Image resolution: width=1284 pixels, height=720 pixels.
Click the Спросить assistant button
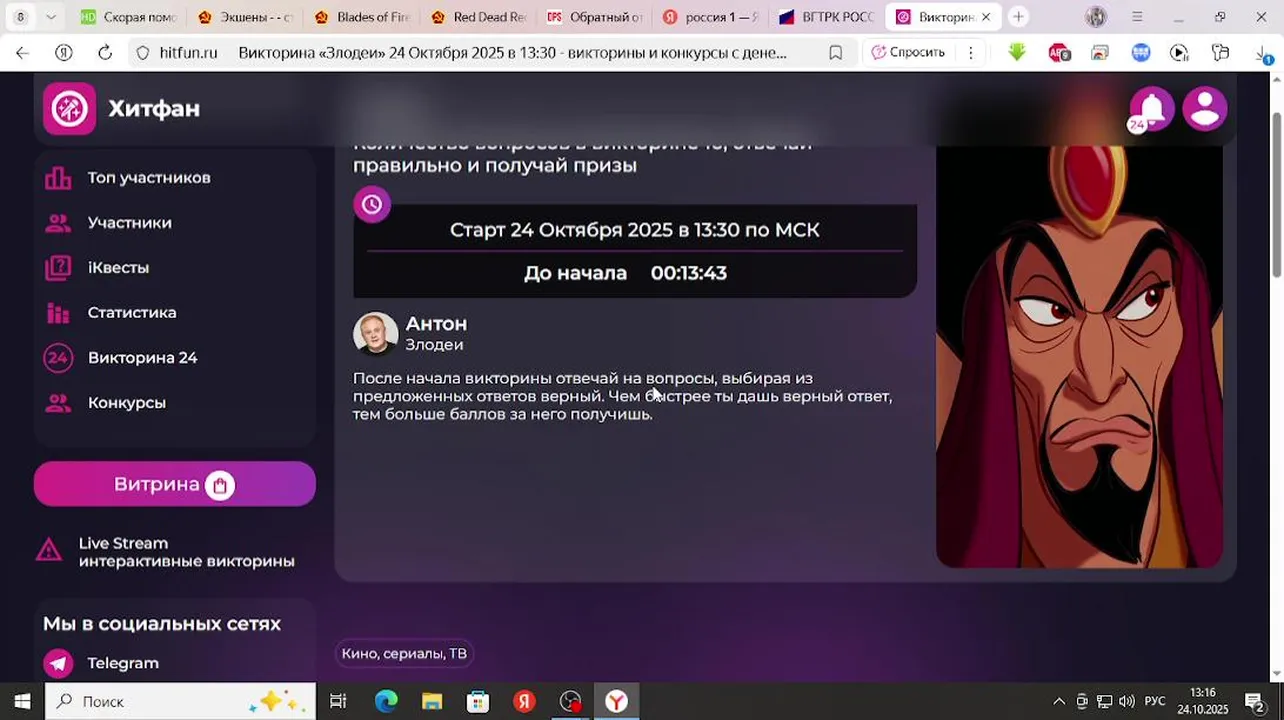(907, 53)
